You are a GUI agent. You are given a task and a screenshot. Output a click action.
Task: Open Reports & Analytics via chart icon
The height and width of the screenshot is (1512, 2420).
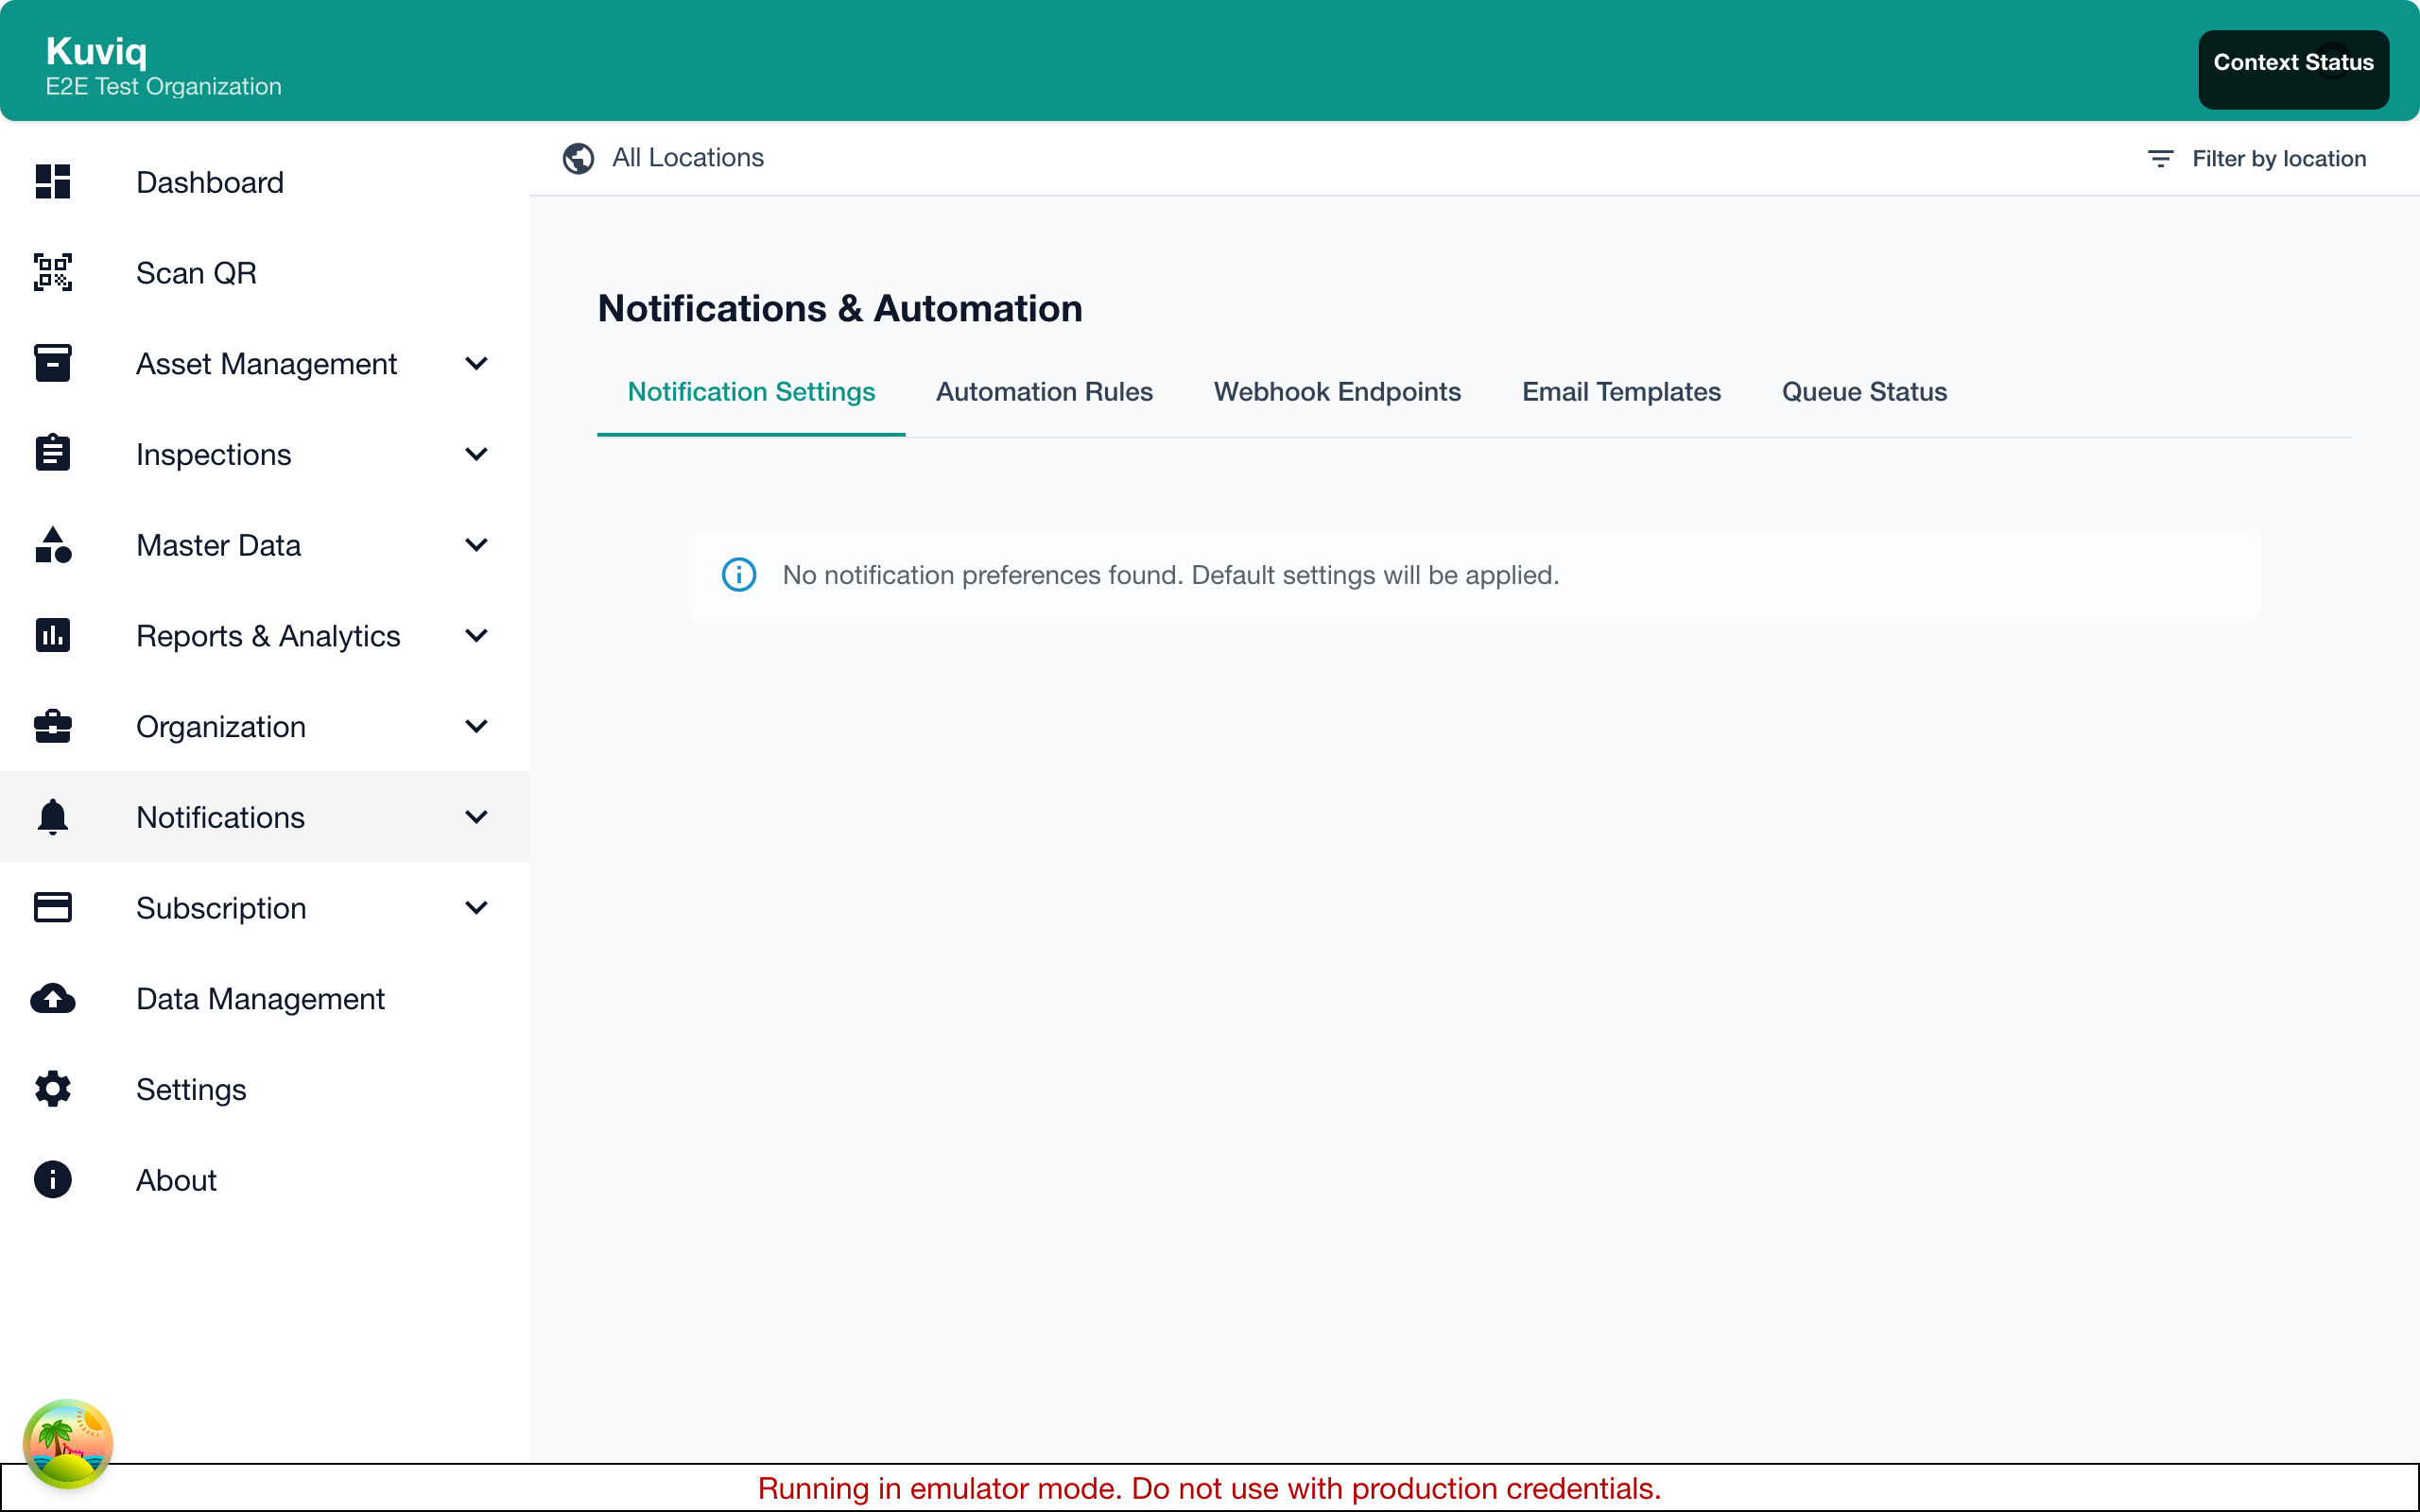[52, 635]
